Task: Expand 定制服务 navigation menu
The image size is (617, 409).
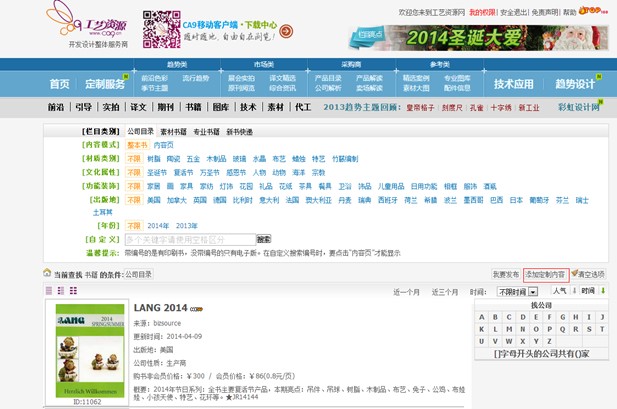Action: [111, 84]
